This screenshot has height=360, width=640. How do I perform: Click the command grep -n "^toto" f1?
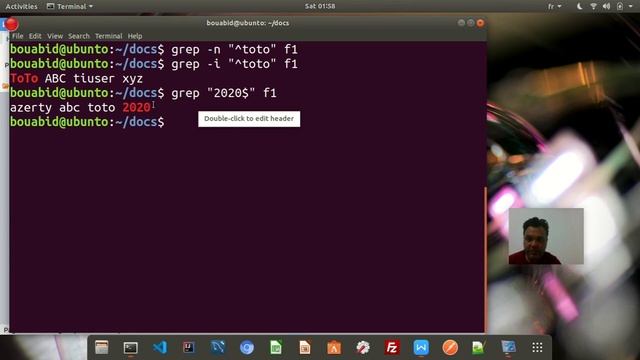[234, 49]
